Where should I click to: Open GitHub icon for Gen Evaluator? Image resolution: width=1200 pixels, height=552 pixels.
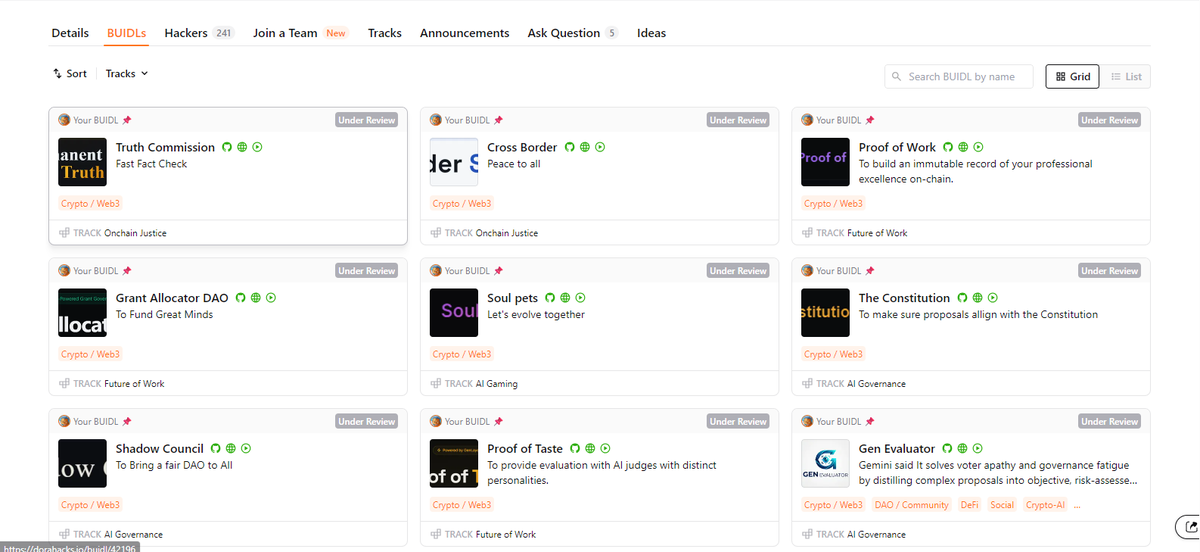[x=947, y=449]
